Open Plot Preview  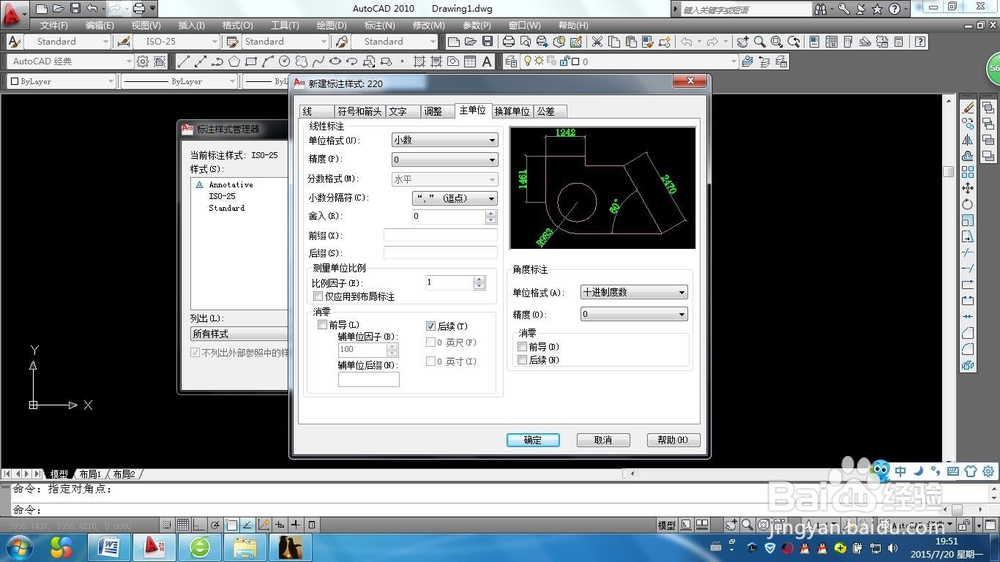coord(526,41)
